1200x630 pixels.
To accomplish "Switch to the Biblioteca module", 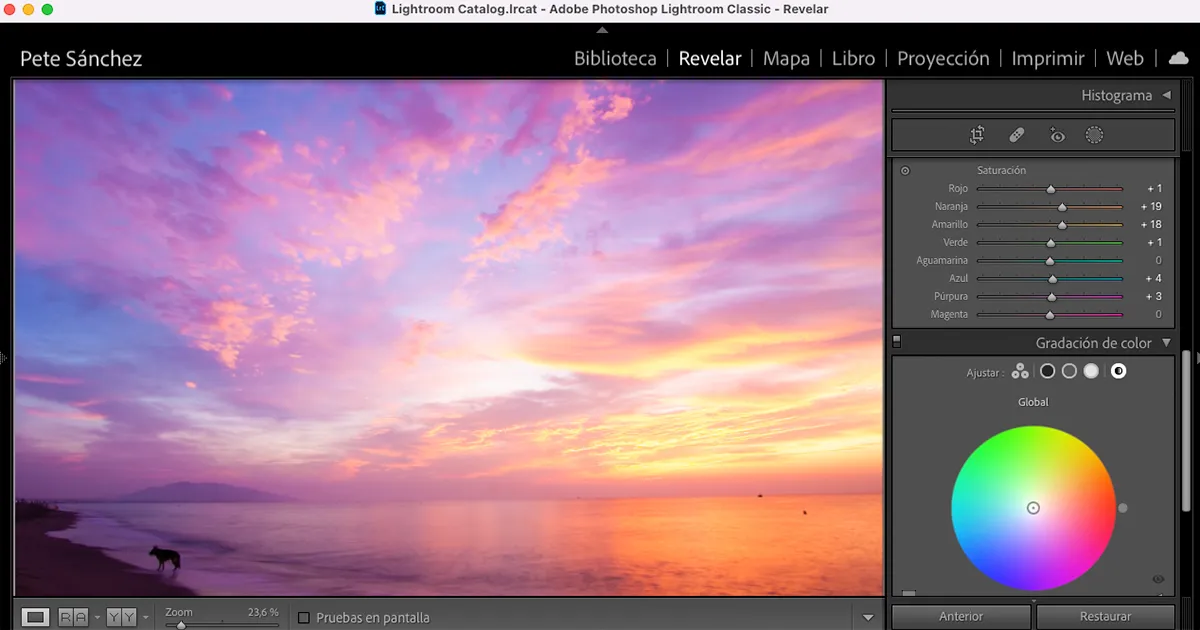I will click(615, 58).
